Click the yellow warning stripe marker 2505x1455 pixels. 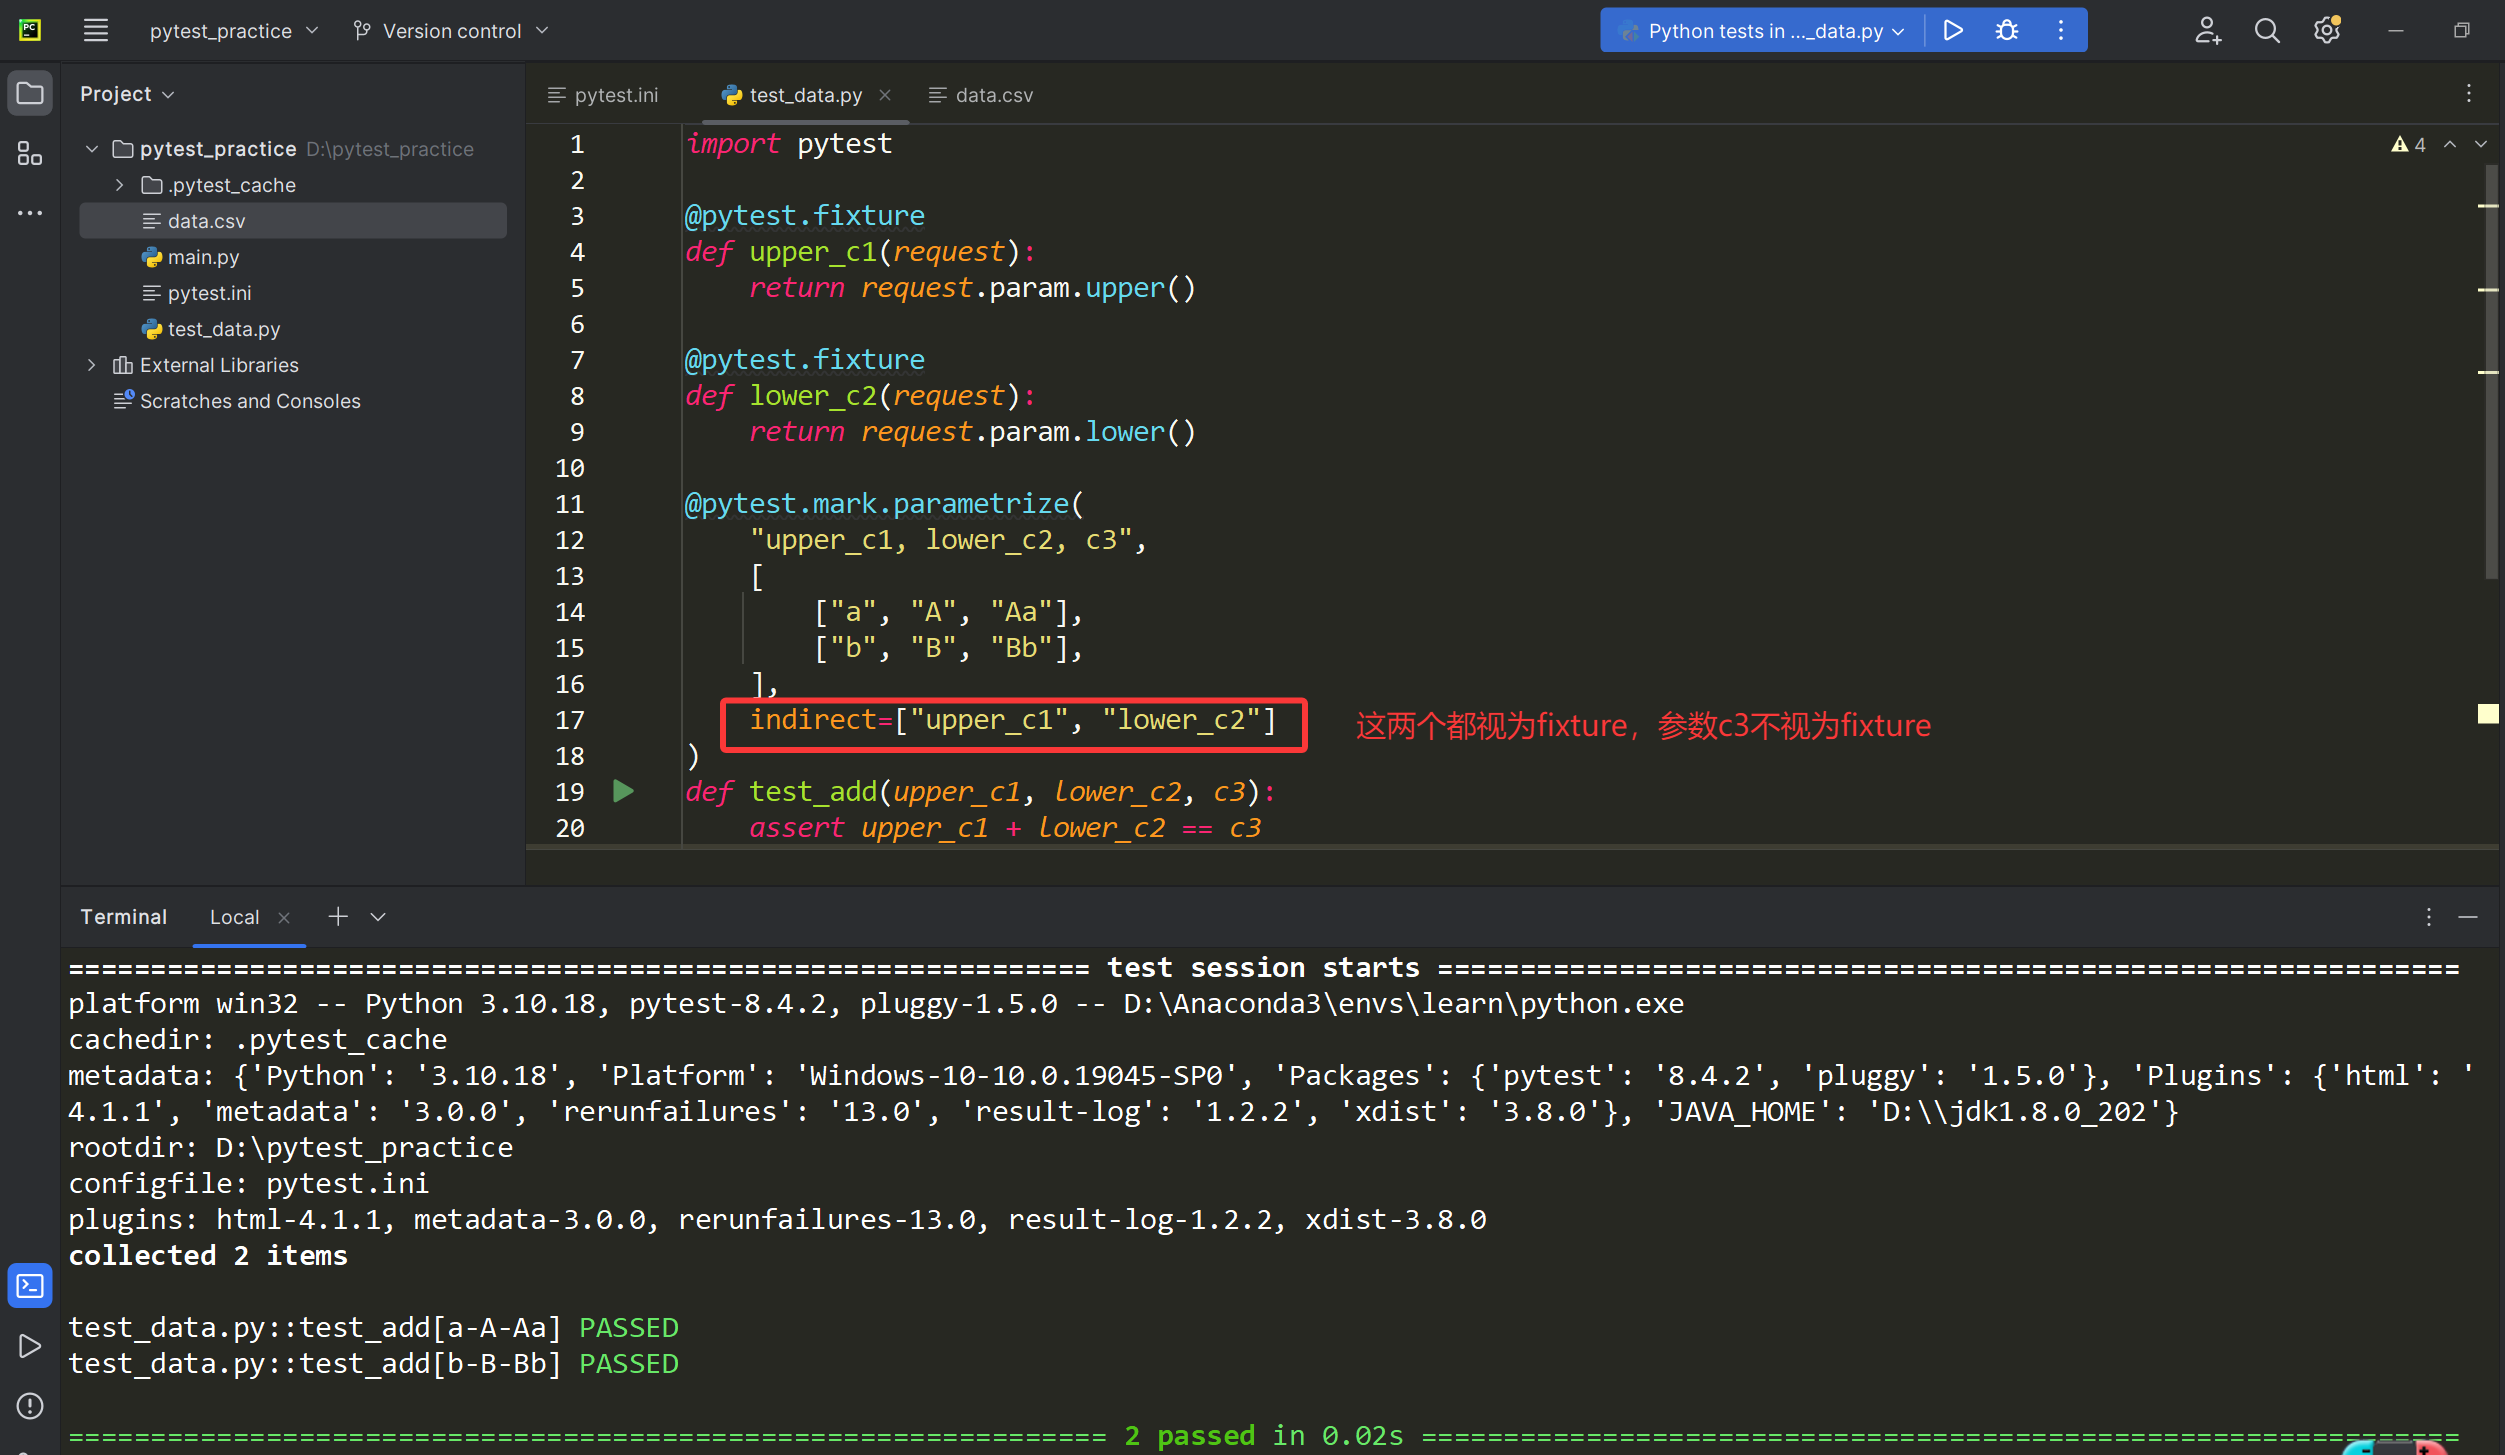[x=2487, y=713]
